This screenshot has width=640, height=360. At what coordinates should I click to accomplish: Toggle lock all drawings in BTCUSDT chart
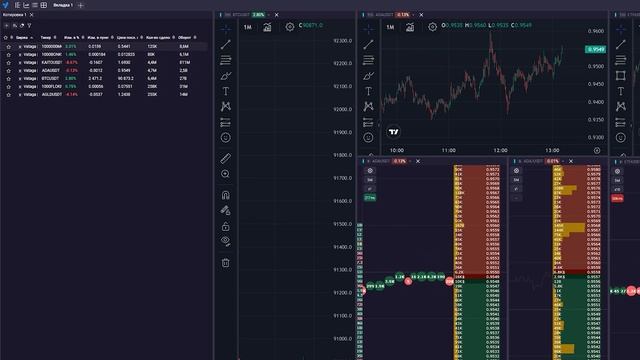225,226
